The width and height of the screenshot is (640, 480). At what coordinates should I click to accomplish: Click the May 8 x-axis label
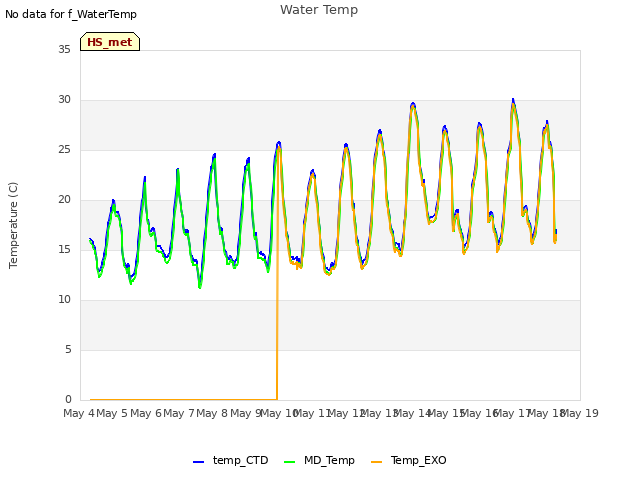point(212,413)
